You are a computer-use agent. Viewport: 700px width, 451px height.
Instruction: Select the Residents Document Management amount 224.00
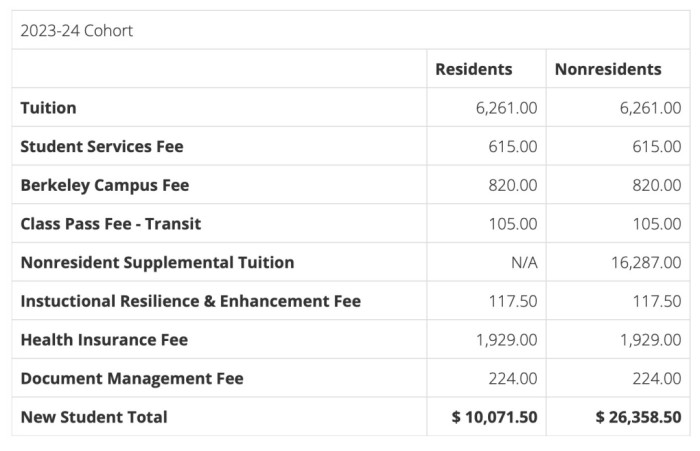[x=513, y=378]
